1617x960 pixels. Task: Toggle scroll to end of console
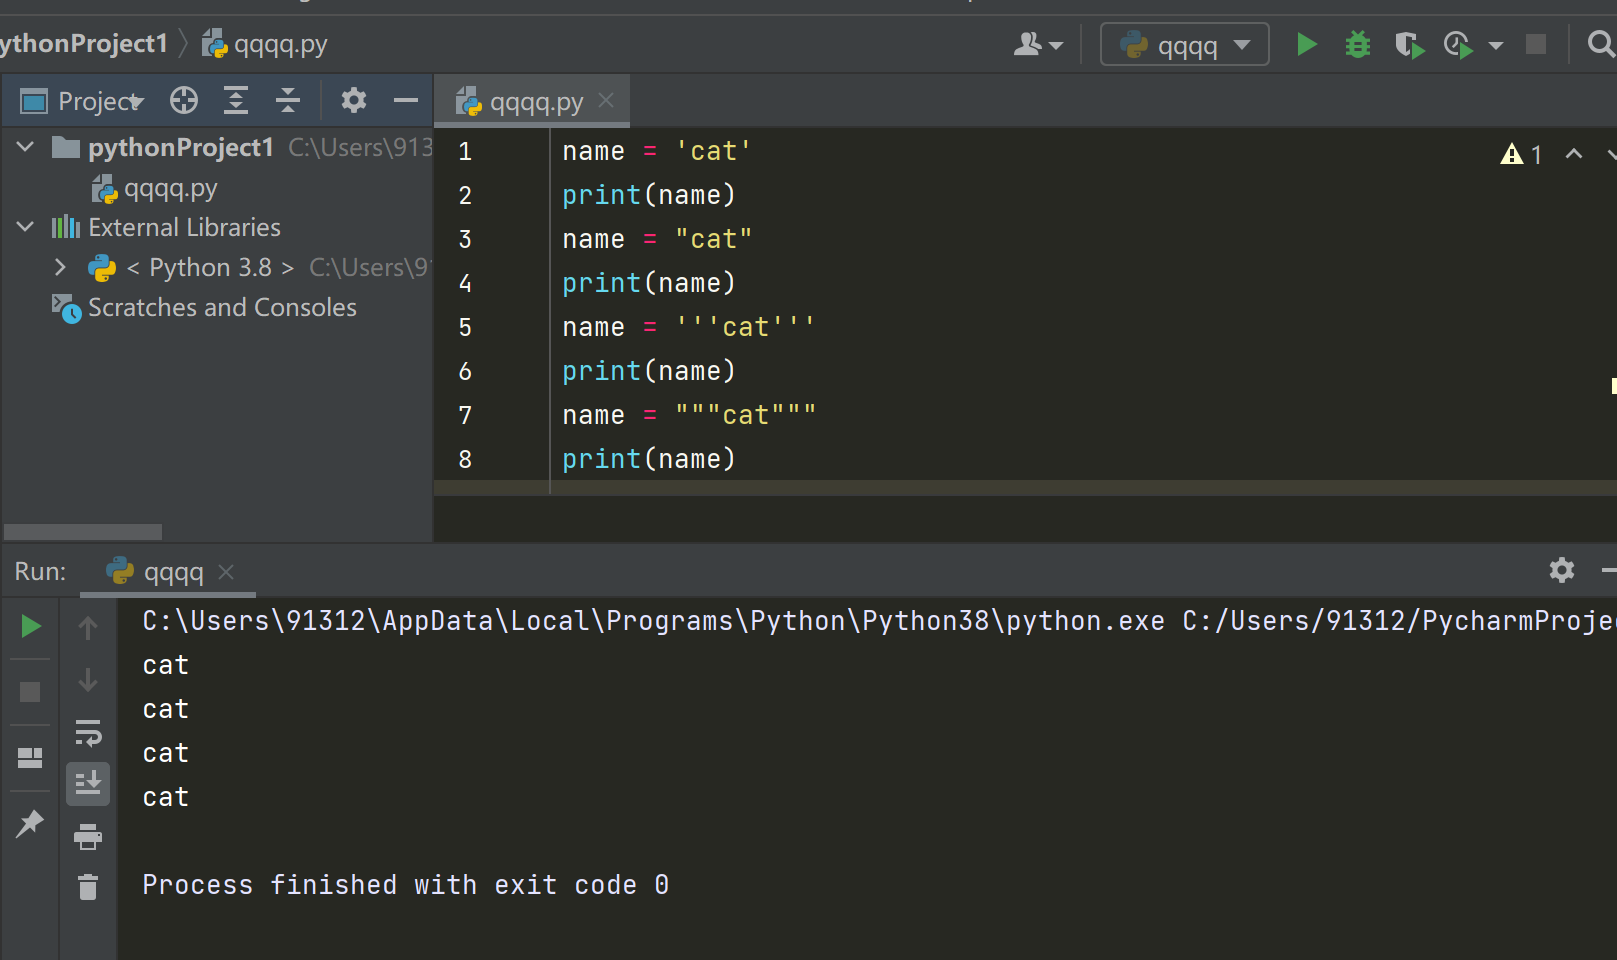point(88,783)
